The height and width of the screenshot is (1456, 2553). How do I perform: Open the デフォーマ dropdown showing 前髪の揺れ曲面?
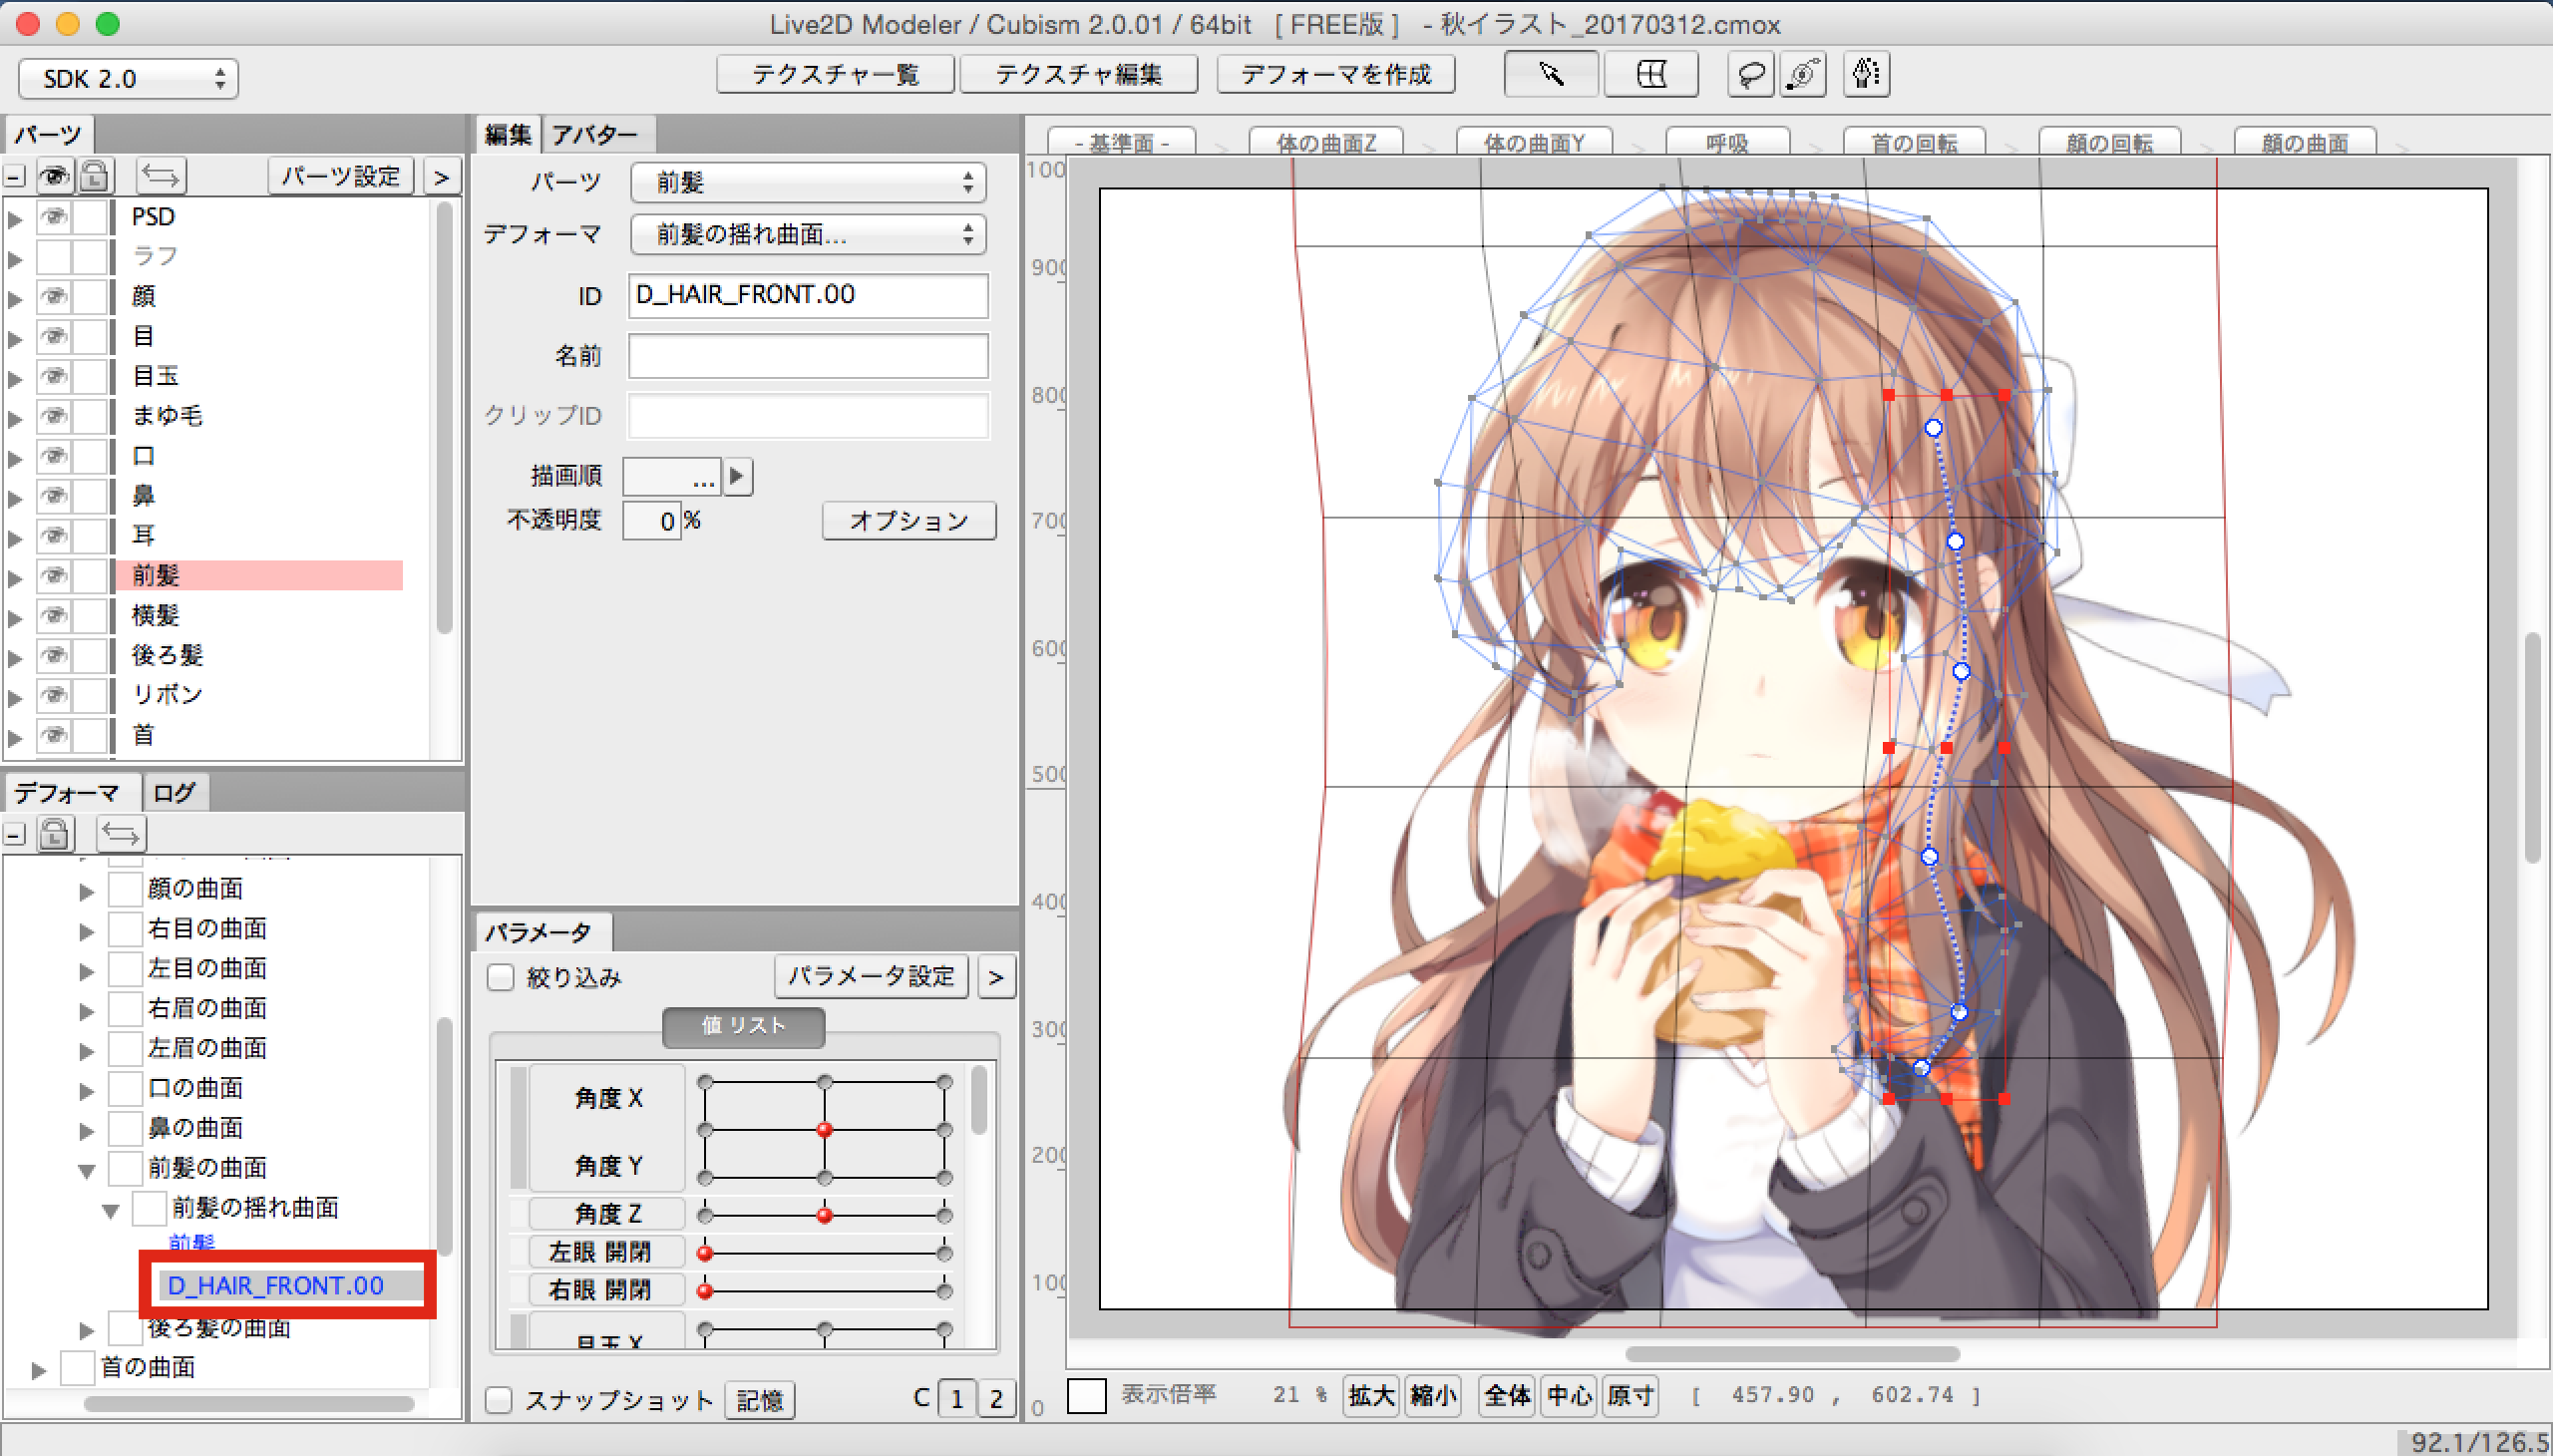tap(808, 234)
